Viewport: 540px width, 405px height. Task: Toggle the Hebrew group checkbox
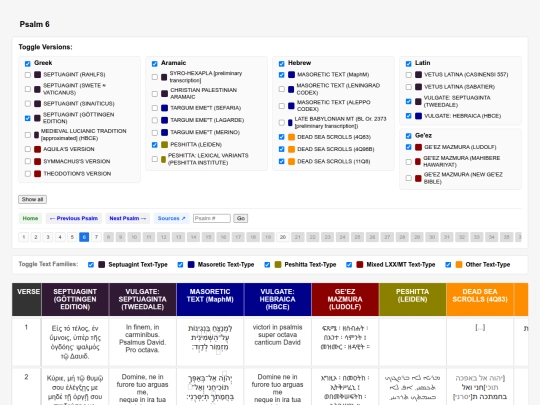pos(281,63)
